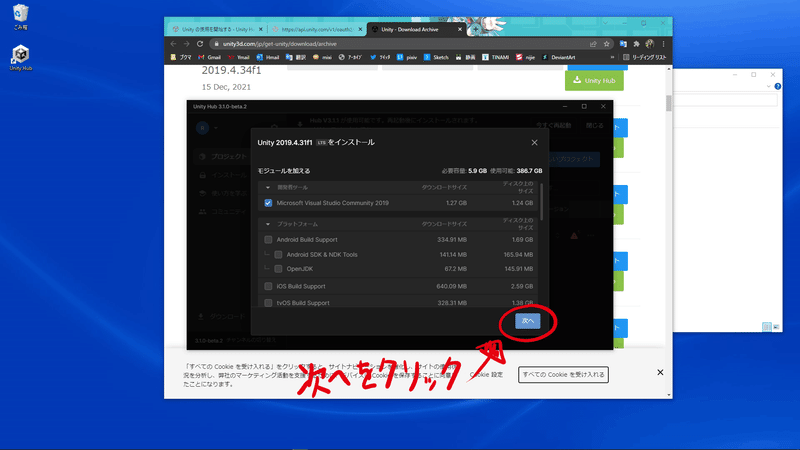The image size is (800, 450).
Task: Open the mixi bookmark
Action: (322, 58)
